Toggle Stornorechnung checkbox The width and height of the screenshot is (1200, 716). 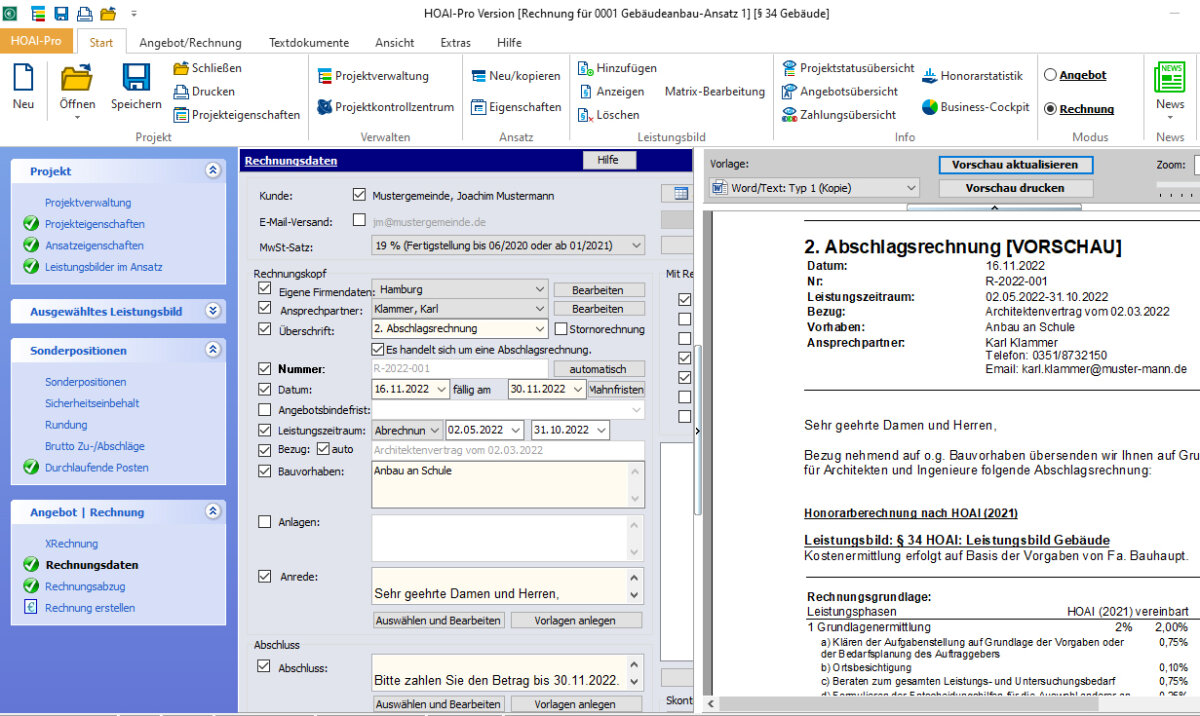point(561,328)
